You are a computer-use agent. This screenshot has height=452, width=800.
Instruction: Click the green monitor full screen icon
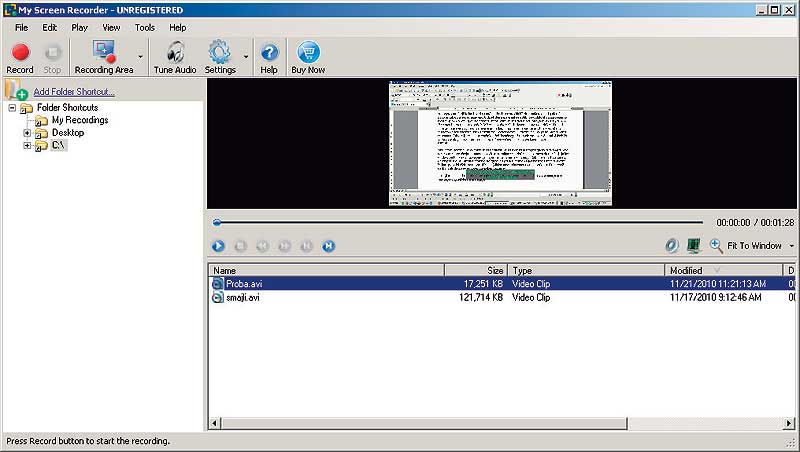(x=693, y=246)
